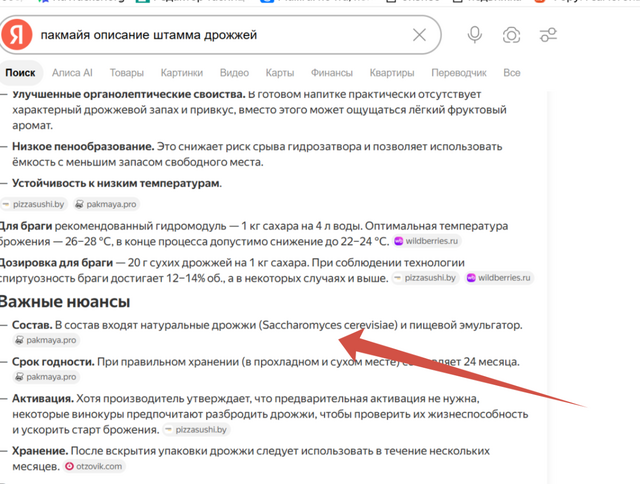Open pizzasushi.by source after Дозировка для браги text

425,278
